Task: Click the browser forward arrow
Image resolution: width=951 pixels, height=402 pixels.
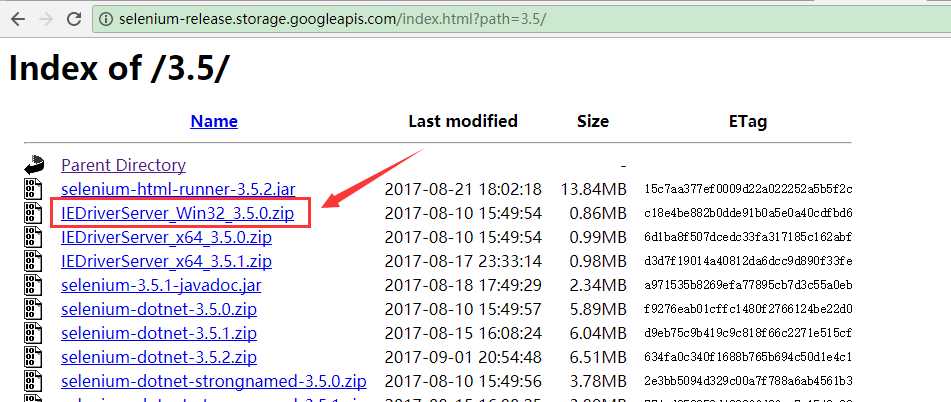Action: coord(46,19)
